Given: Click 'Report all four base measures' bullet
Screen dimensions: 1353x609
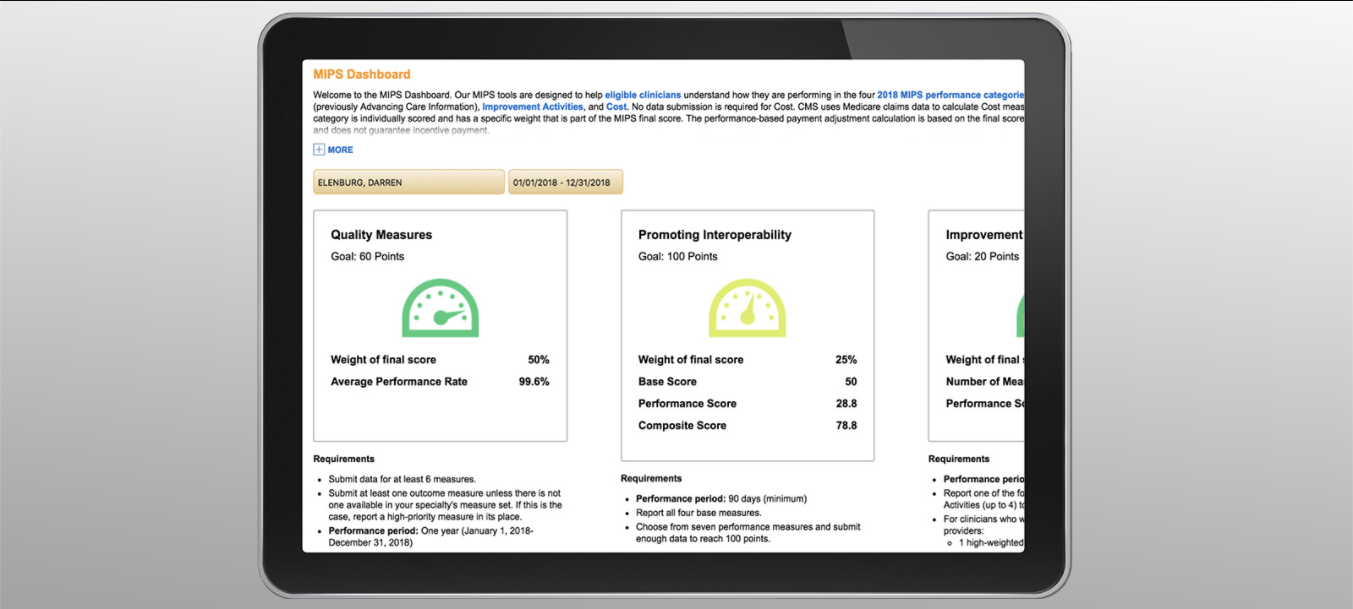Looking at the screenshot, I should coord(699,513).
